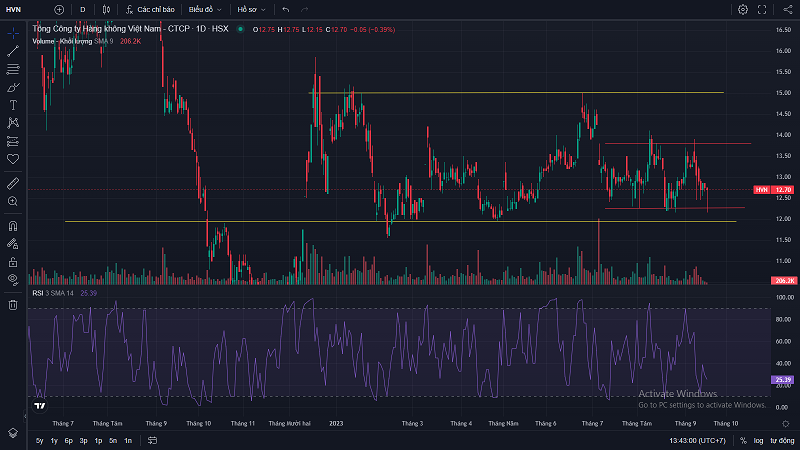Image resolution: width=800 pixels, height=450 pixels.
Task: Open the D timeframe interval selector
Action: point(82,9)
